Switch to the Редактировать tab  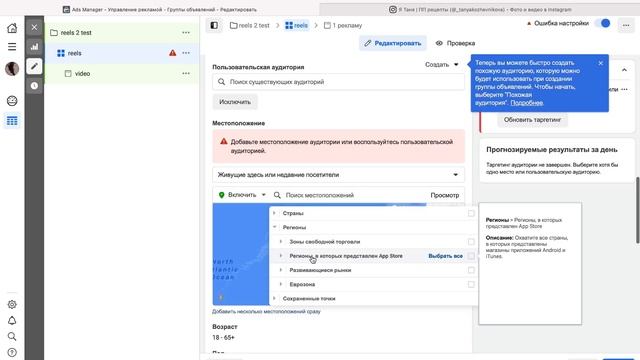(x=393, y=43)
